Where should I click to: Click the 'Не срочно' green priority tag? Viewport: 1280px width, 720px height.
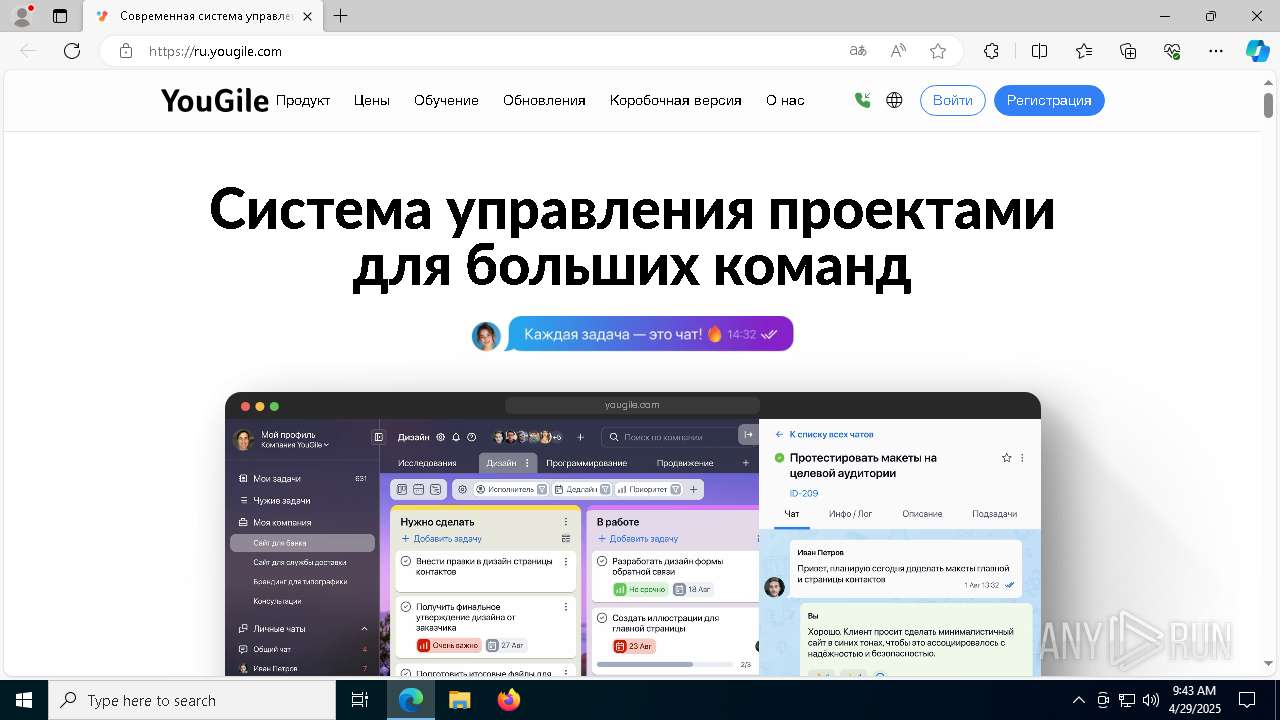click(640, 590)
